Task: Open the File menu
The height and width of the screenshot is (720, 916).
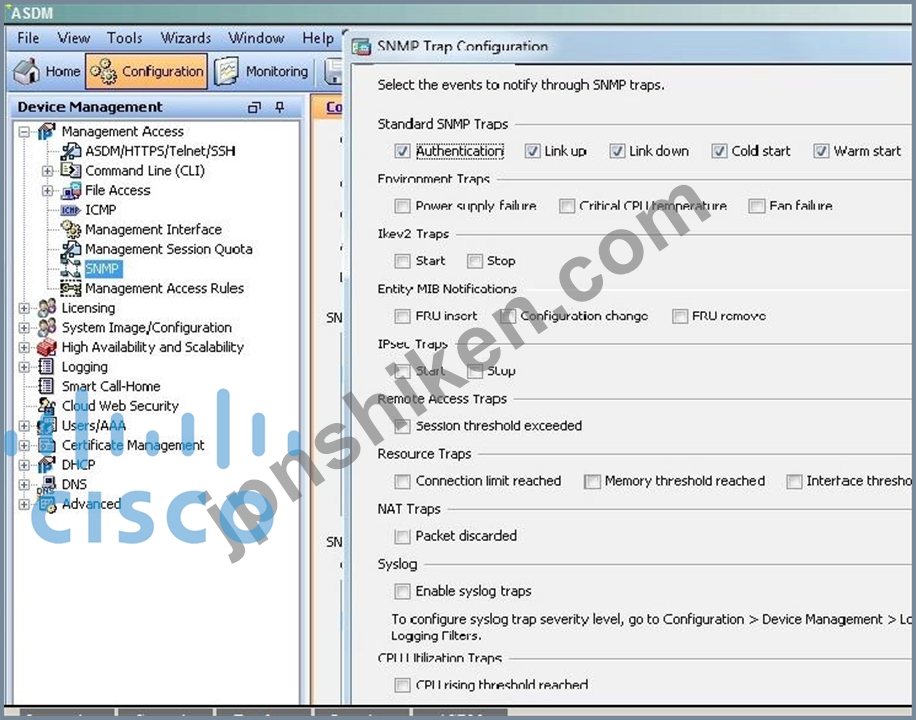Action: click(28, 38)
